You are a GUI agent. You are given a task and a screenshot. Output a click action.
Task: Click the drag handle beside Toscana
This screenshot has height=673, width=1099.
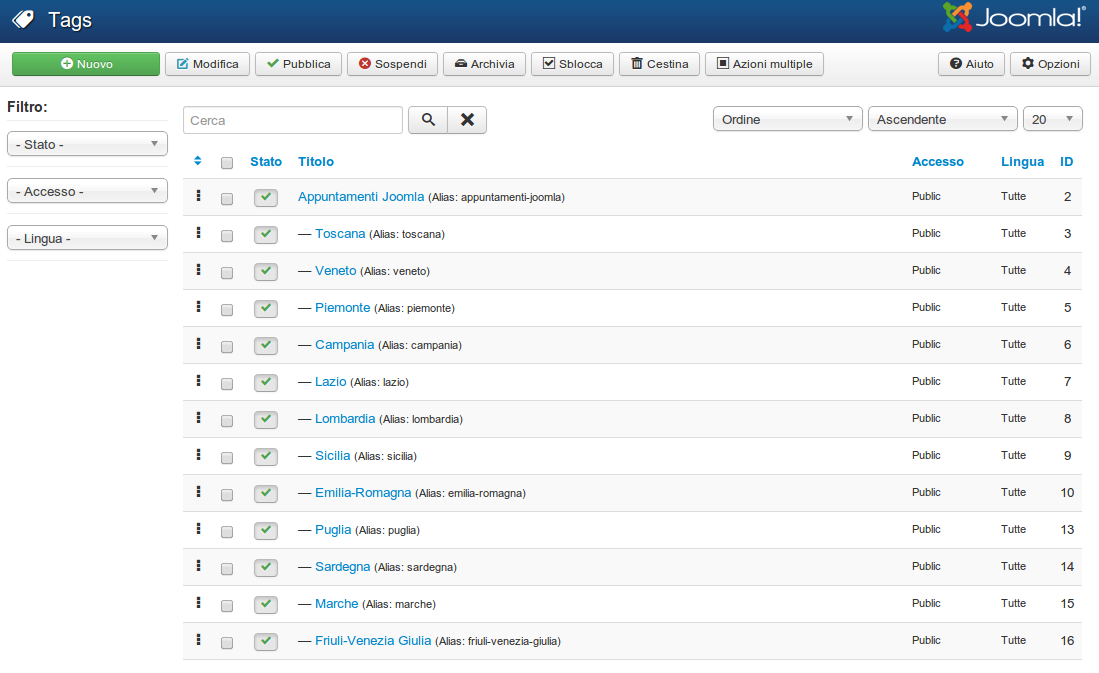pyautogui.click(x=199, y=233)
